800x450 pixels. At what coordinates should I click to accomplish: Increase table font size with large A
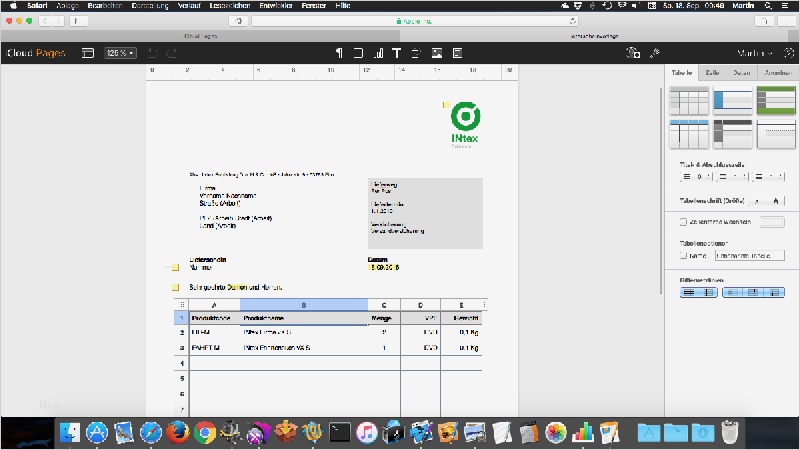[x=776, y=201]
